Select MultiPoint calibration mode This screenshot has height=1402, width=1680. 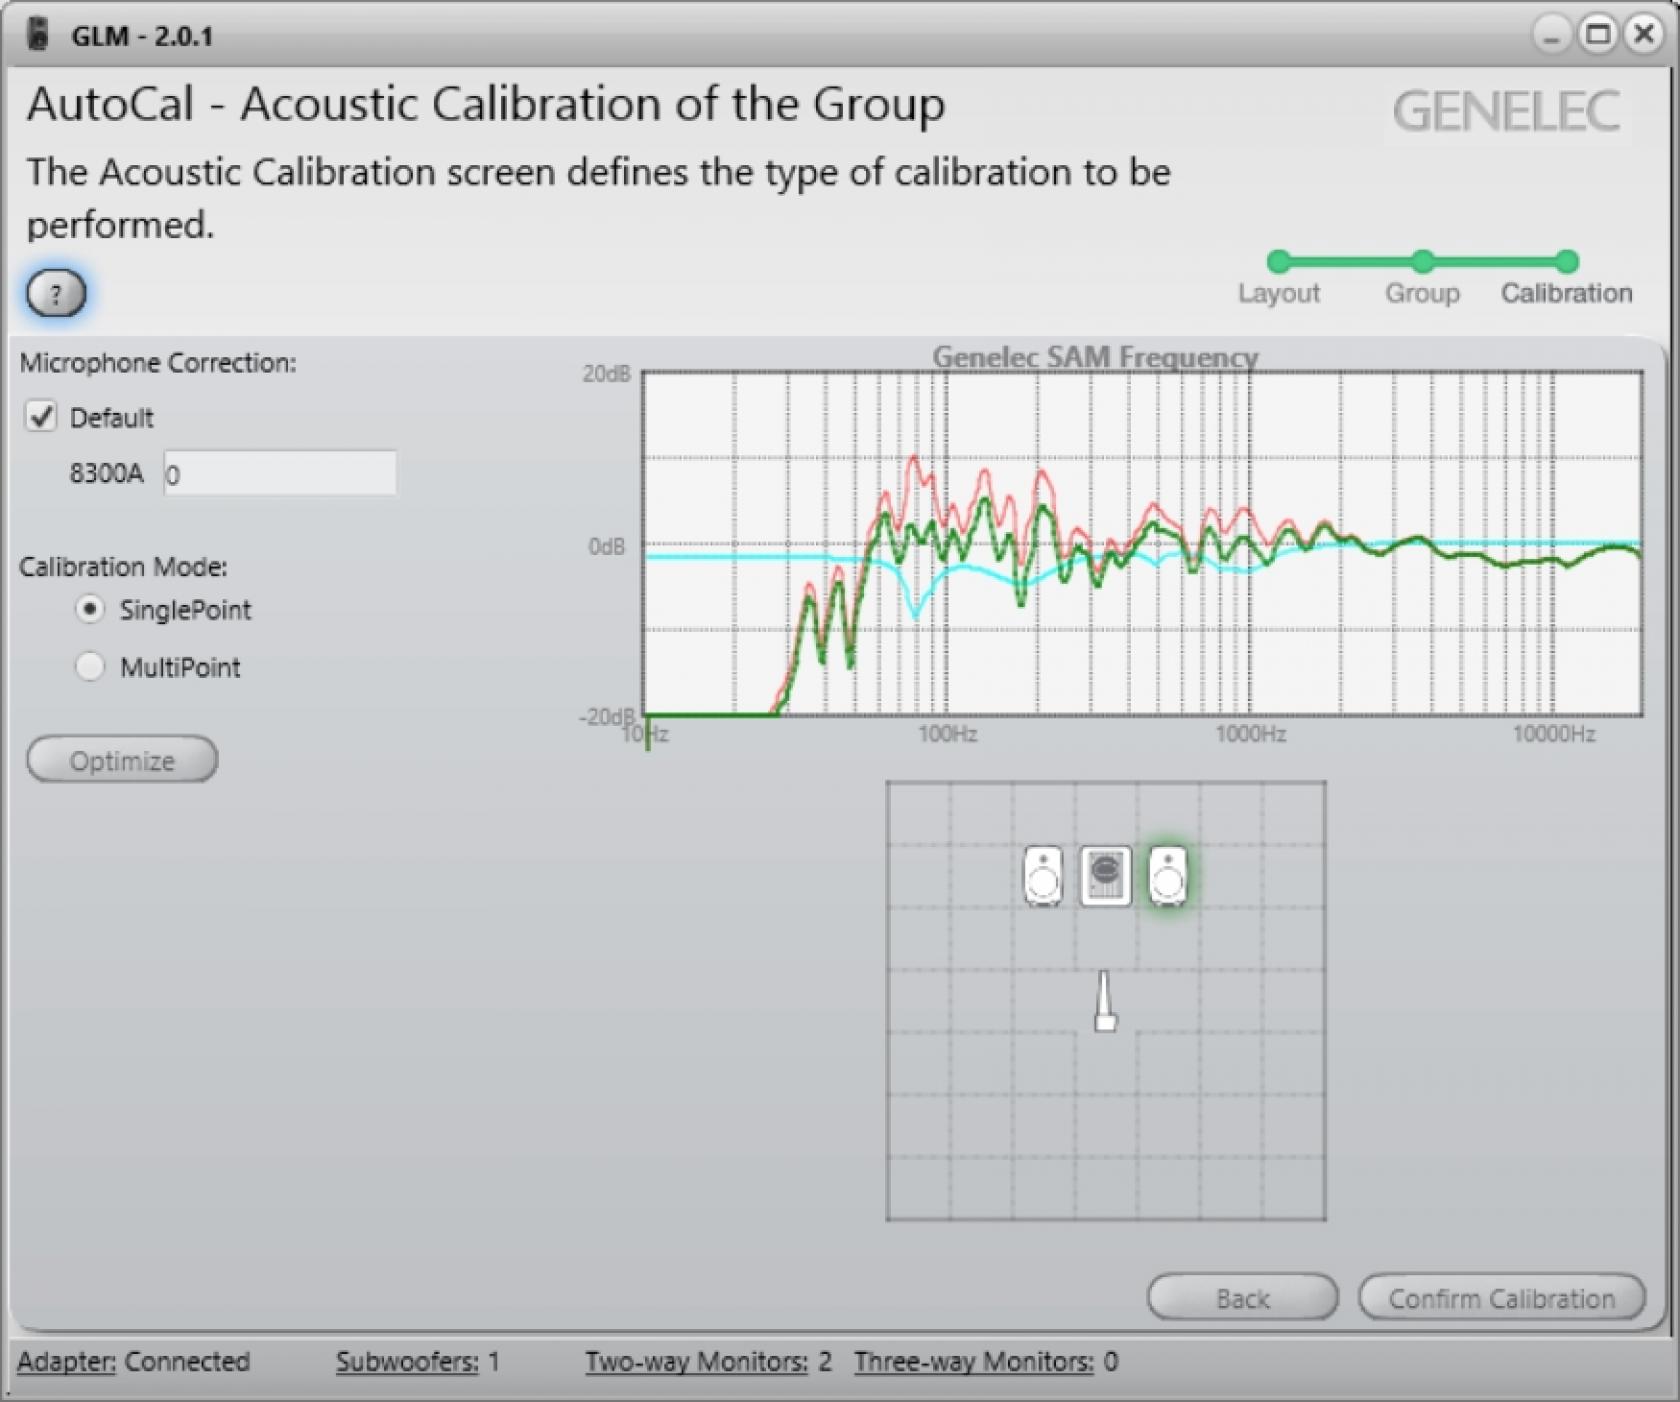(x=90, y=667)
